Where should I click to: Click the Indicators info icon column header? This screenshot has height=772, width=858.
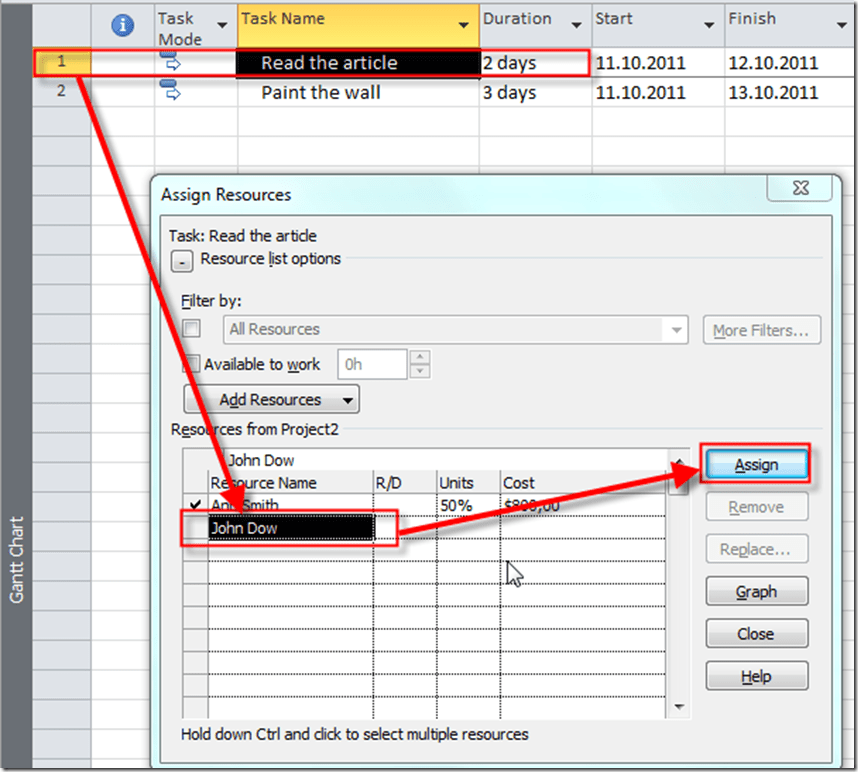pos(123,26)
